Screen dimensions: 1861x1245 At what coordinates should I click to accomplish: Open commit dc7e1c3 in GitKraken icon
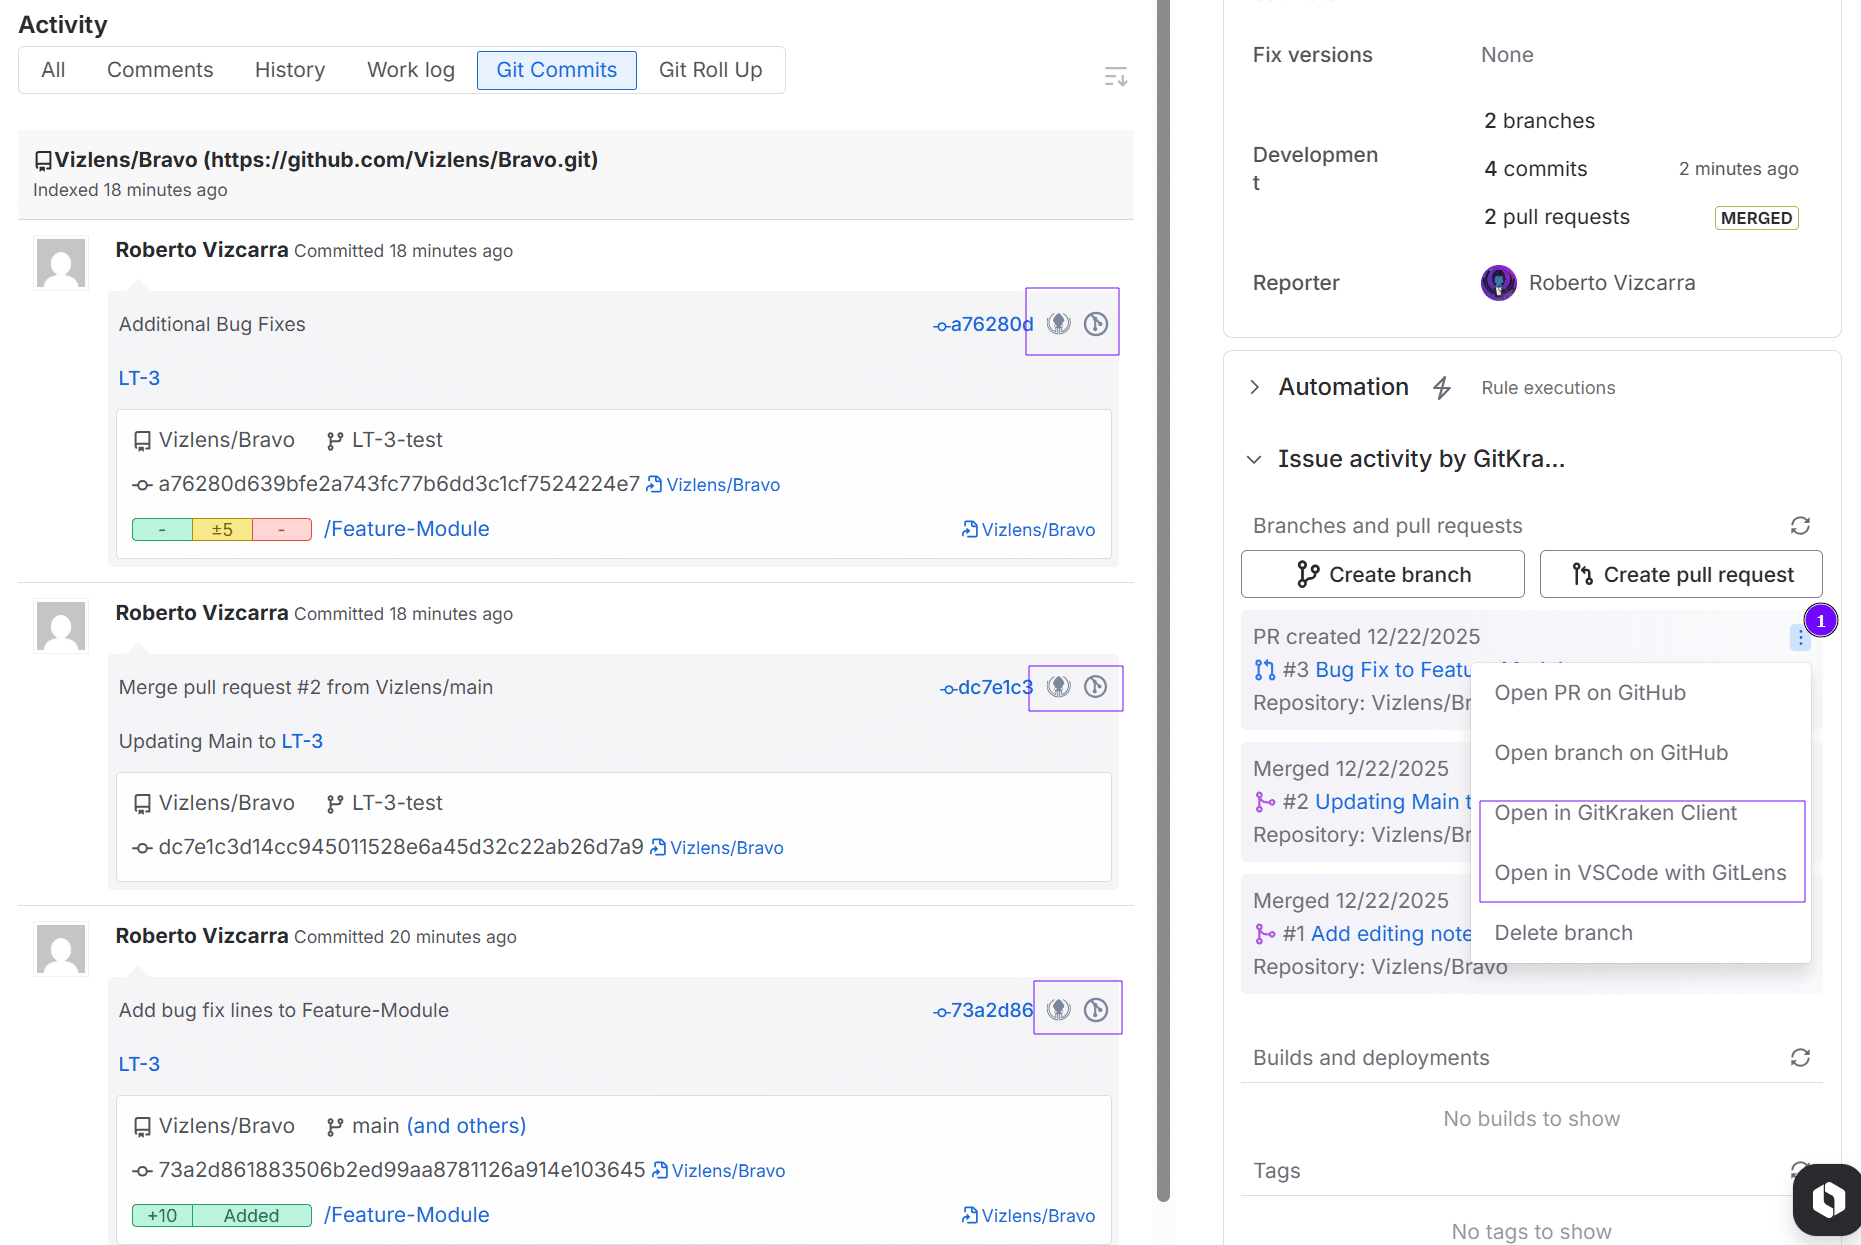tap(1058, 687)
